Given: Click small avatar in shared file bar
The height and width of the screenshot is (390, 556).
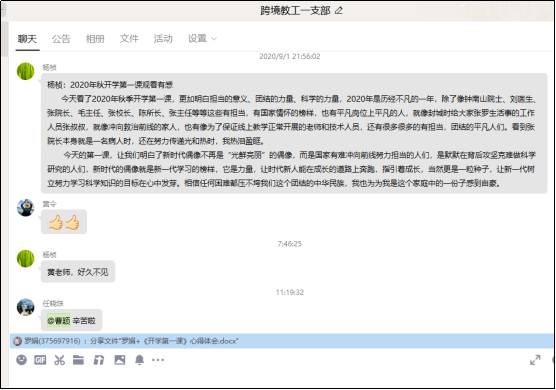Looking at the screenshot, I should click(x=17, y=341).
